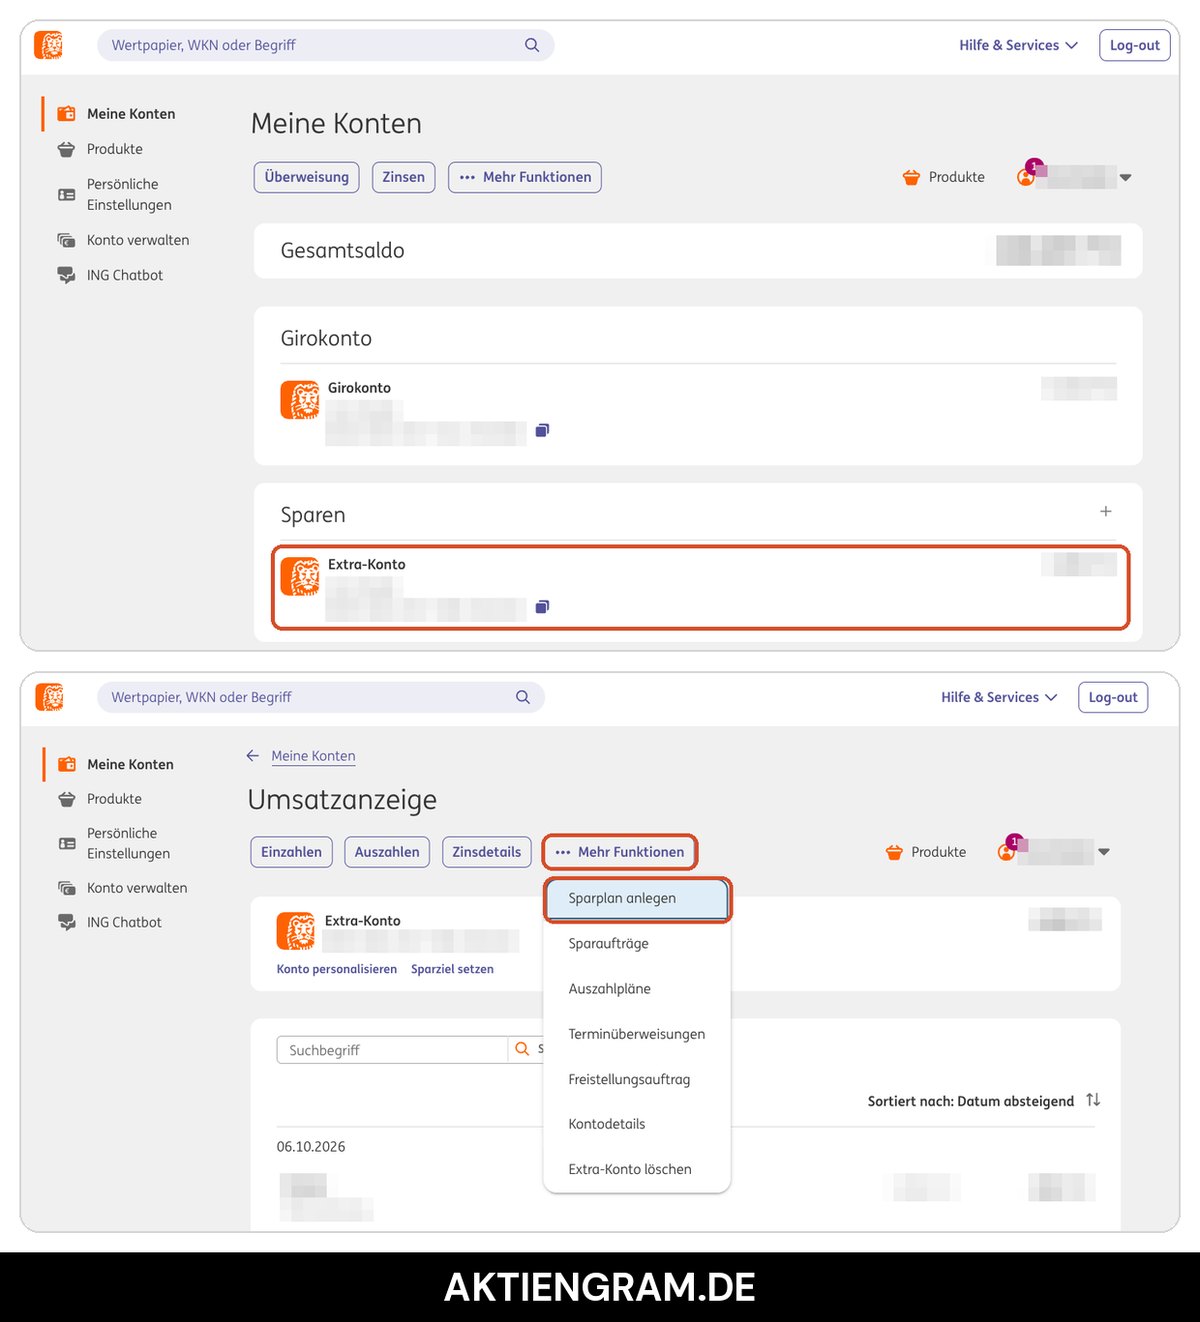1200x1322 pixels.
Task: Click Log-out in the bottom header
Action: point(1113,697)
